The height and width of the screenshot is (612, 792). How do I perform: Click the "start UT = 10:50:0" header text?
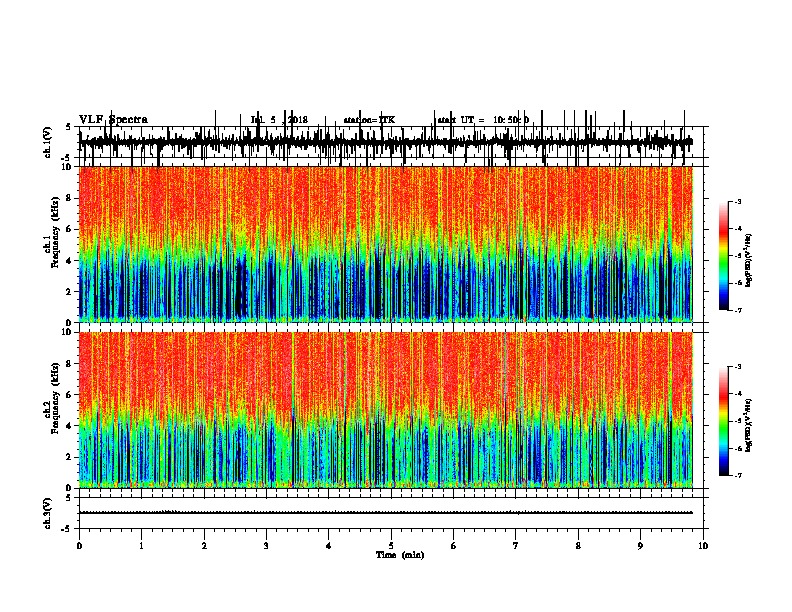pyautogui.click(x=483, y=120)
